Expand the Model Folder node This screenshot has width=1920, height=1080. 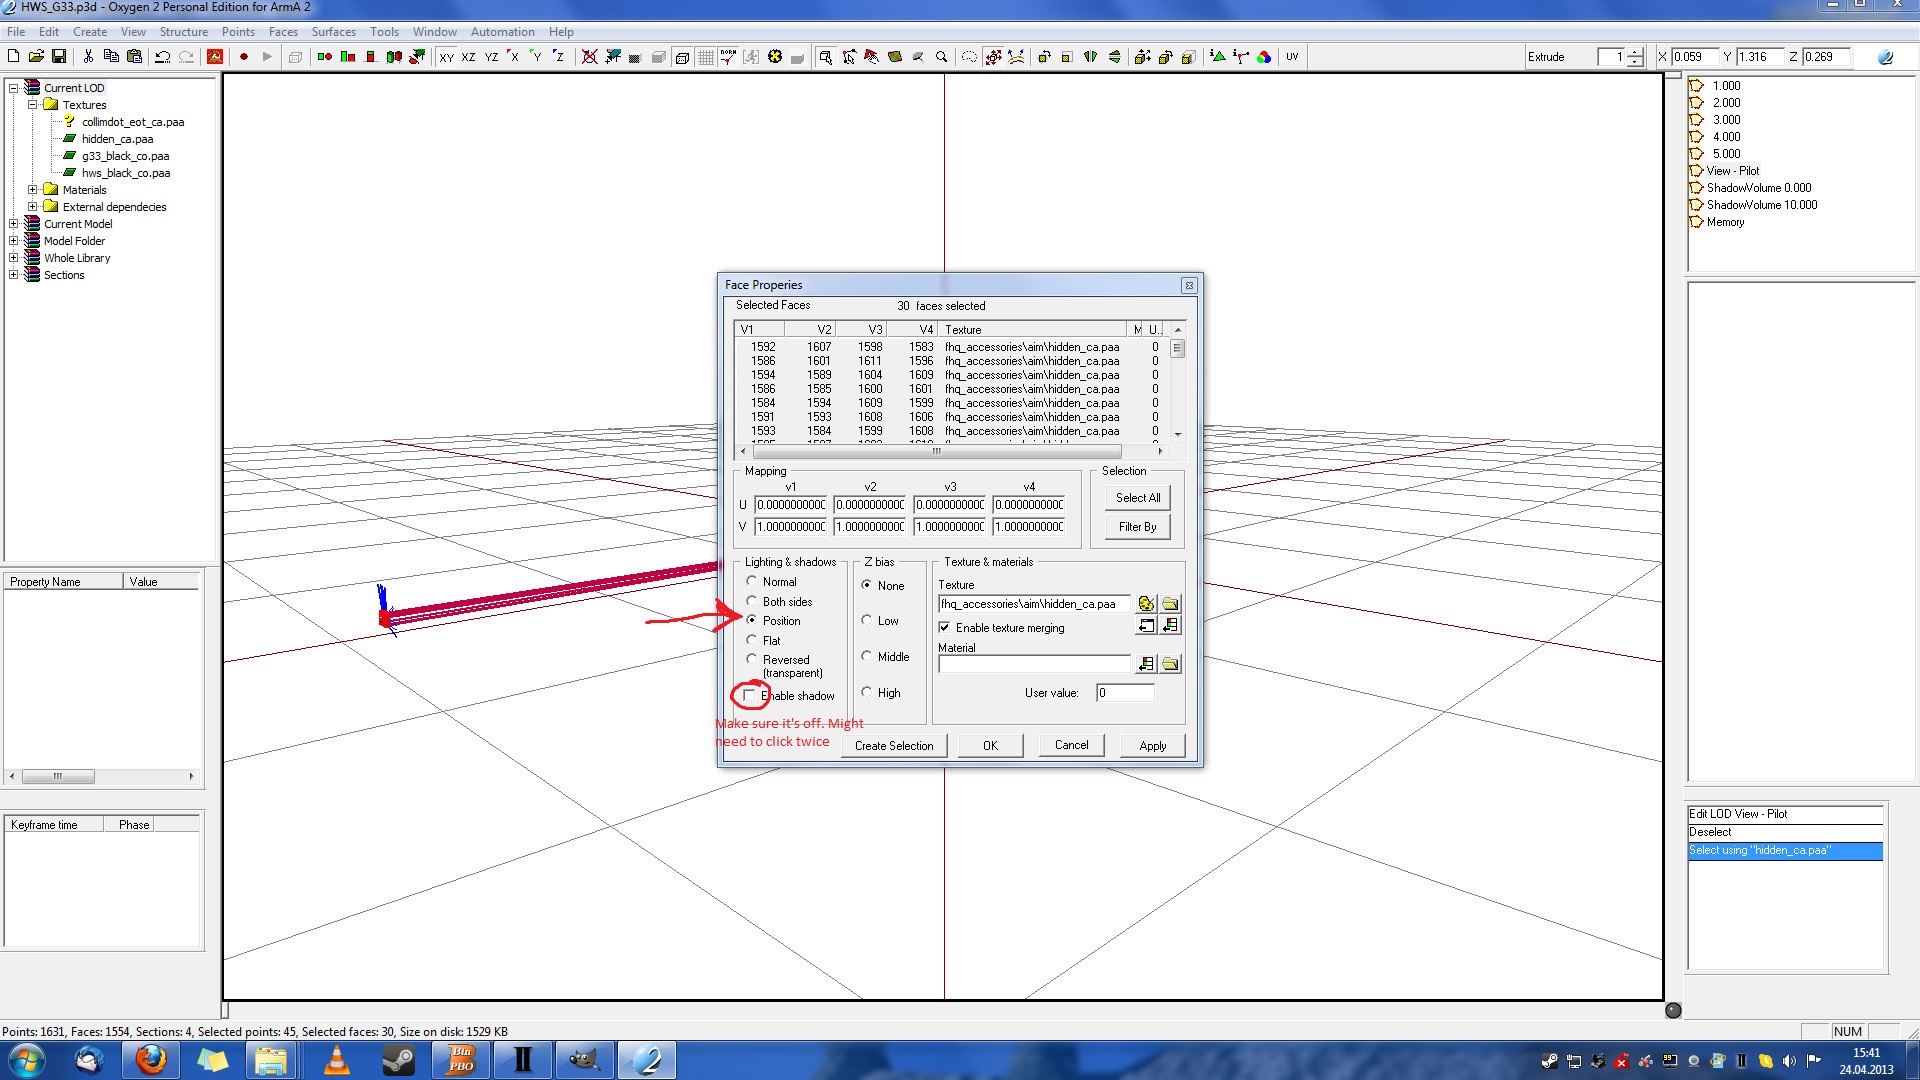[x=14, y=241]
